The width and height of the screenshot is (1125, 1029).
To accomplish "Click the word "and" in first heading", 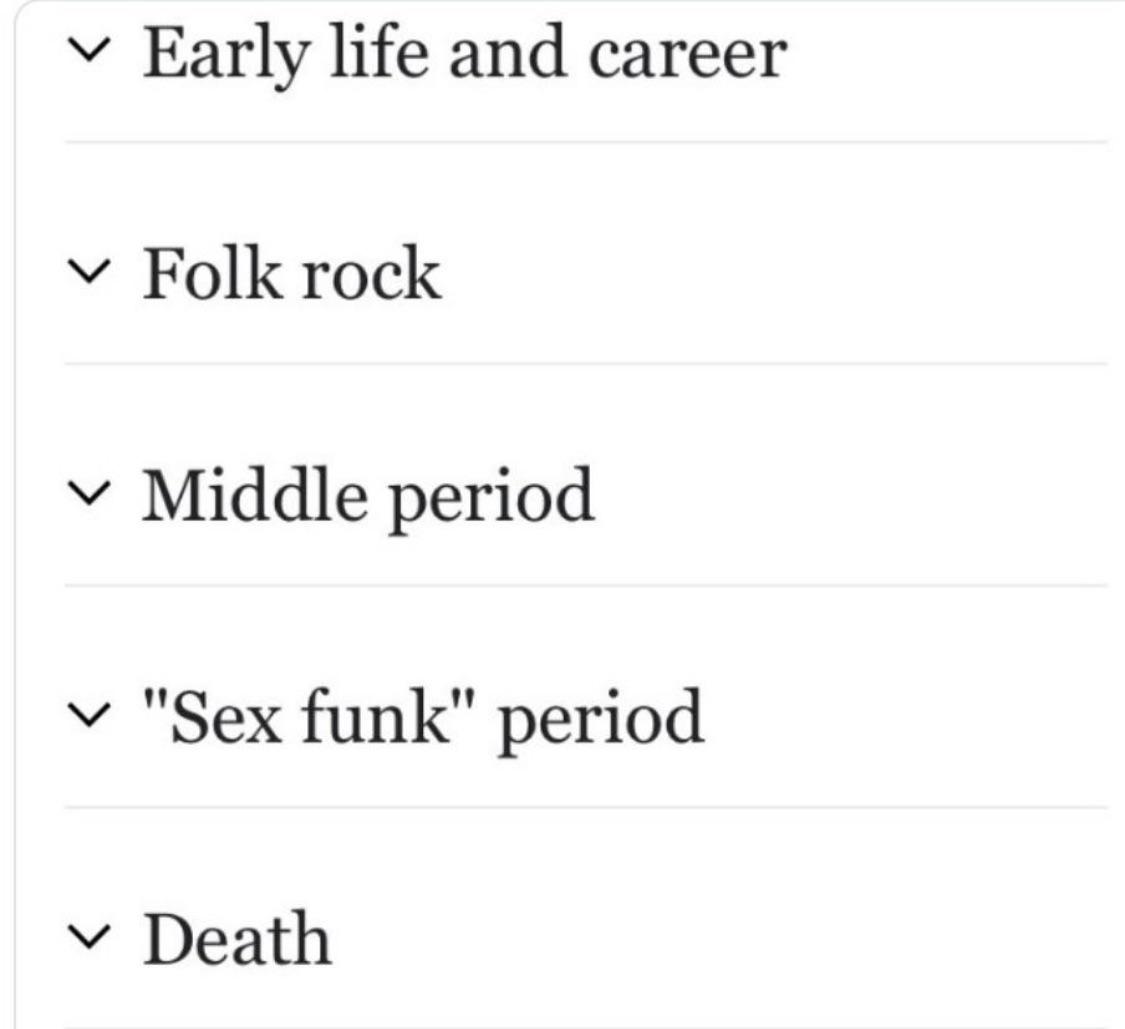I will point(507,52).
